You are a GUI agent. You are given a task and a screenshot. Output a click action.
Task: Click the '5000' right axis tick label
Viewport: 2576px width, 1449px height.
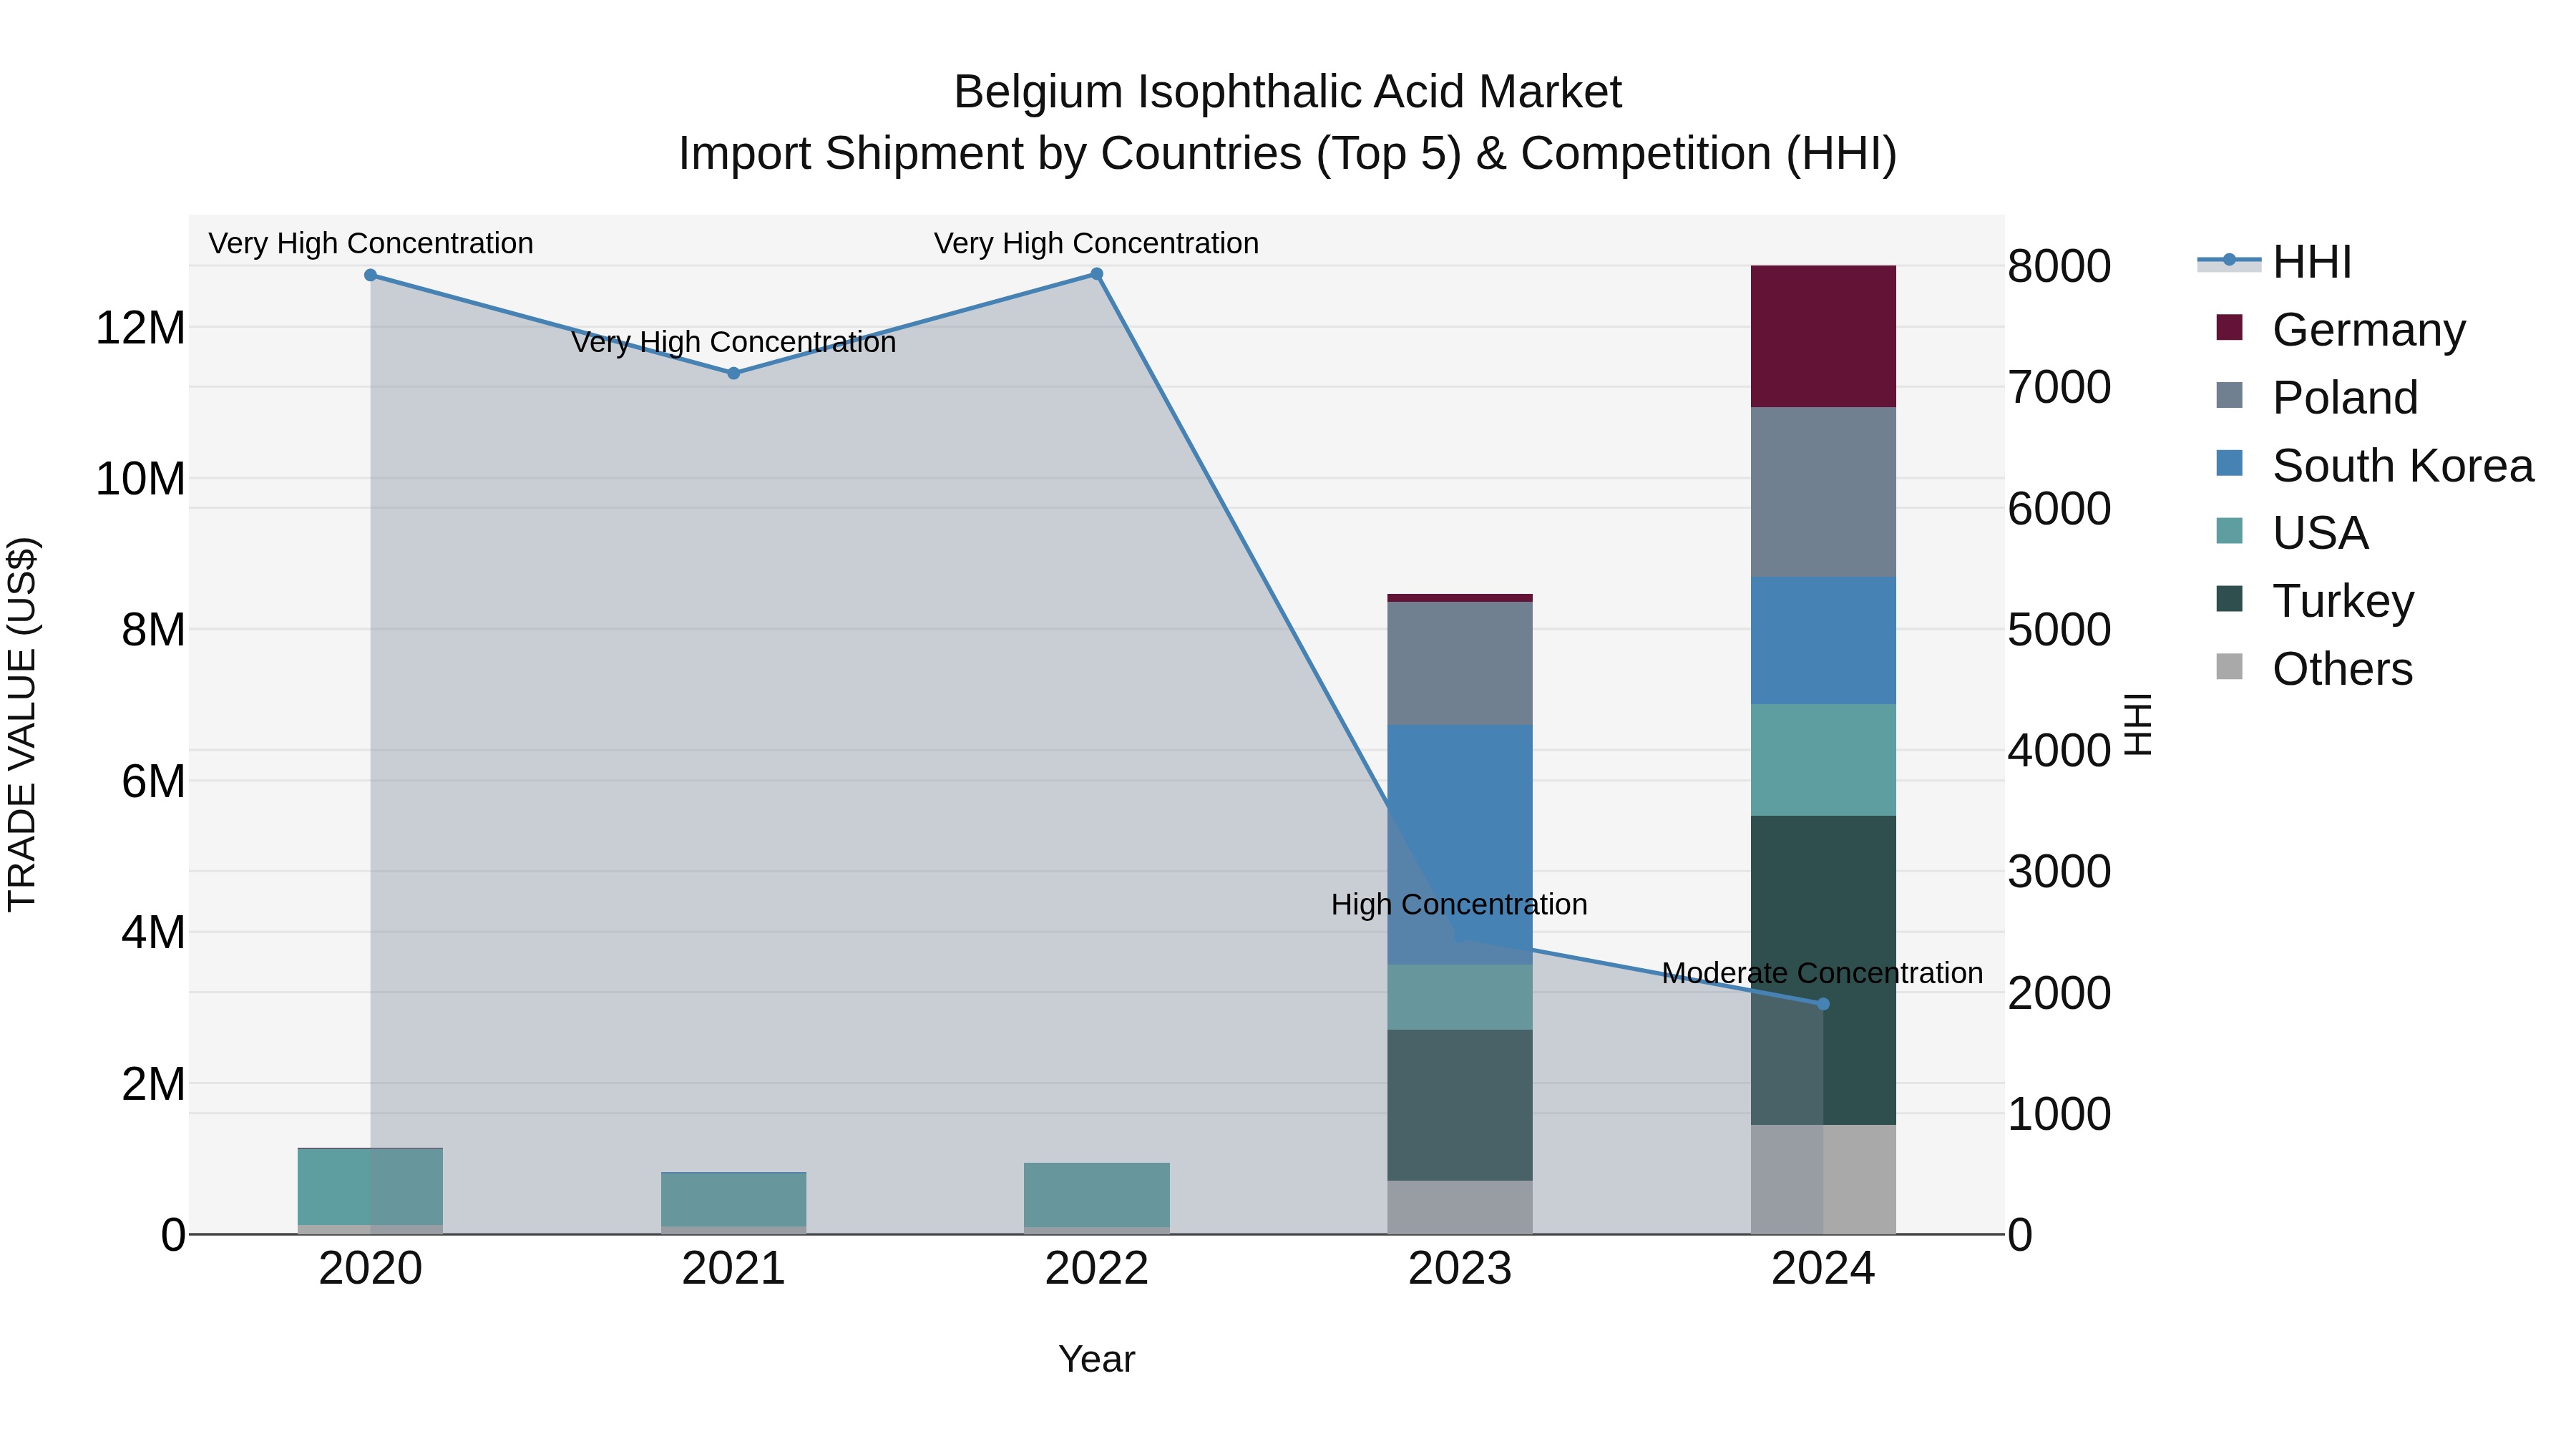(2060, 630)
